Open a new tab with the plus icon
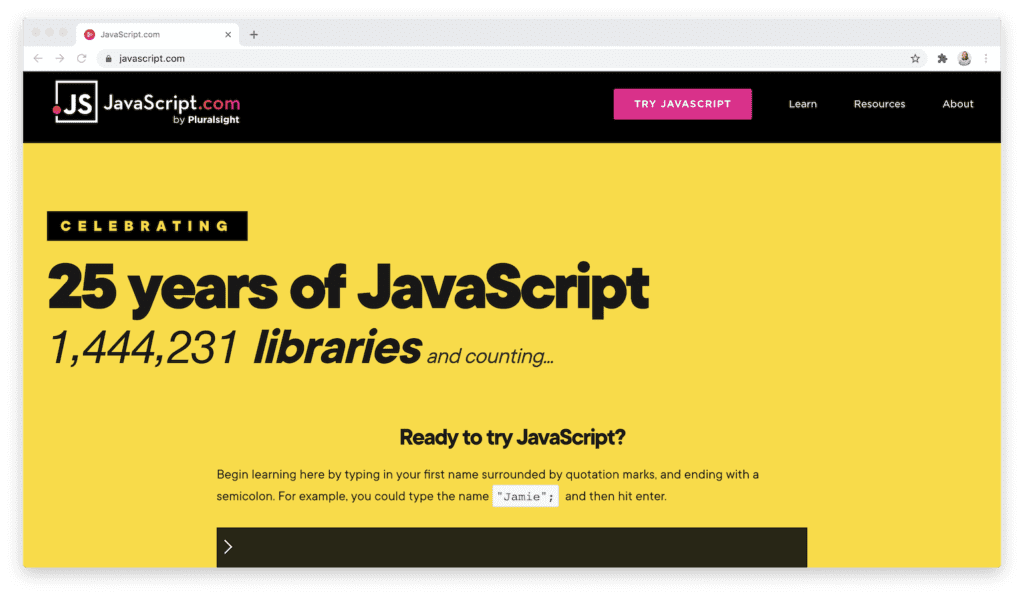 254,35
